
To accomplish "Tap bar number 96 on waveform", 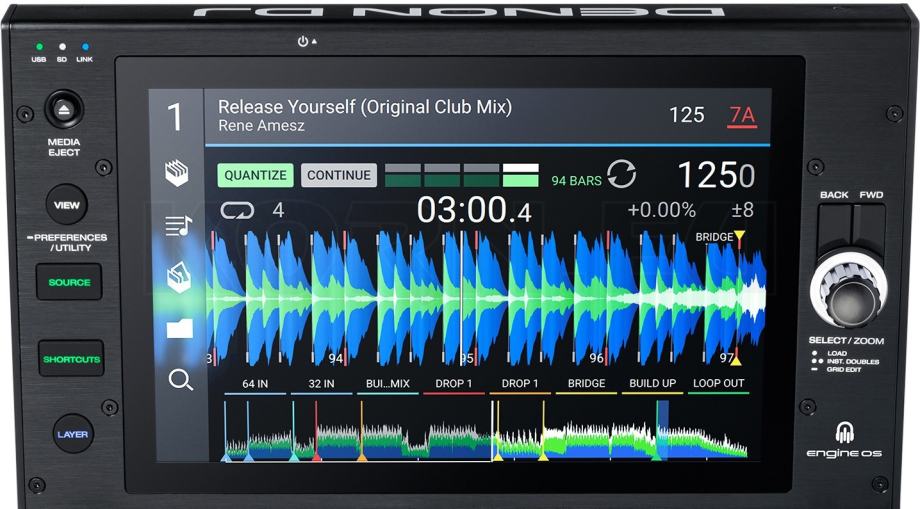I will click(x=596, y=358).
